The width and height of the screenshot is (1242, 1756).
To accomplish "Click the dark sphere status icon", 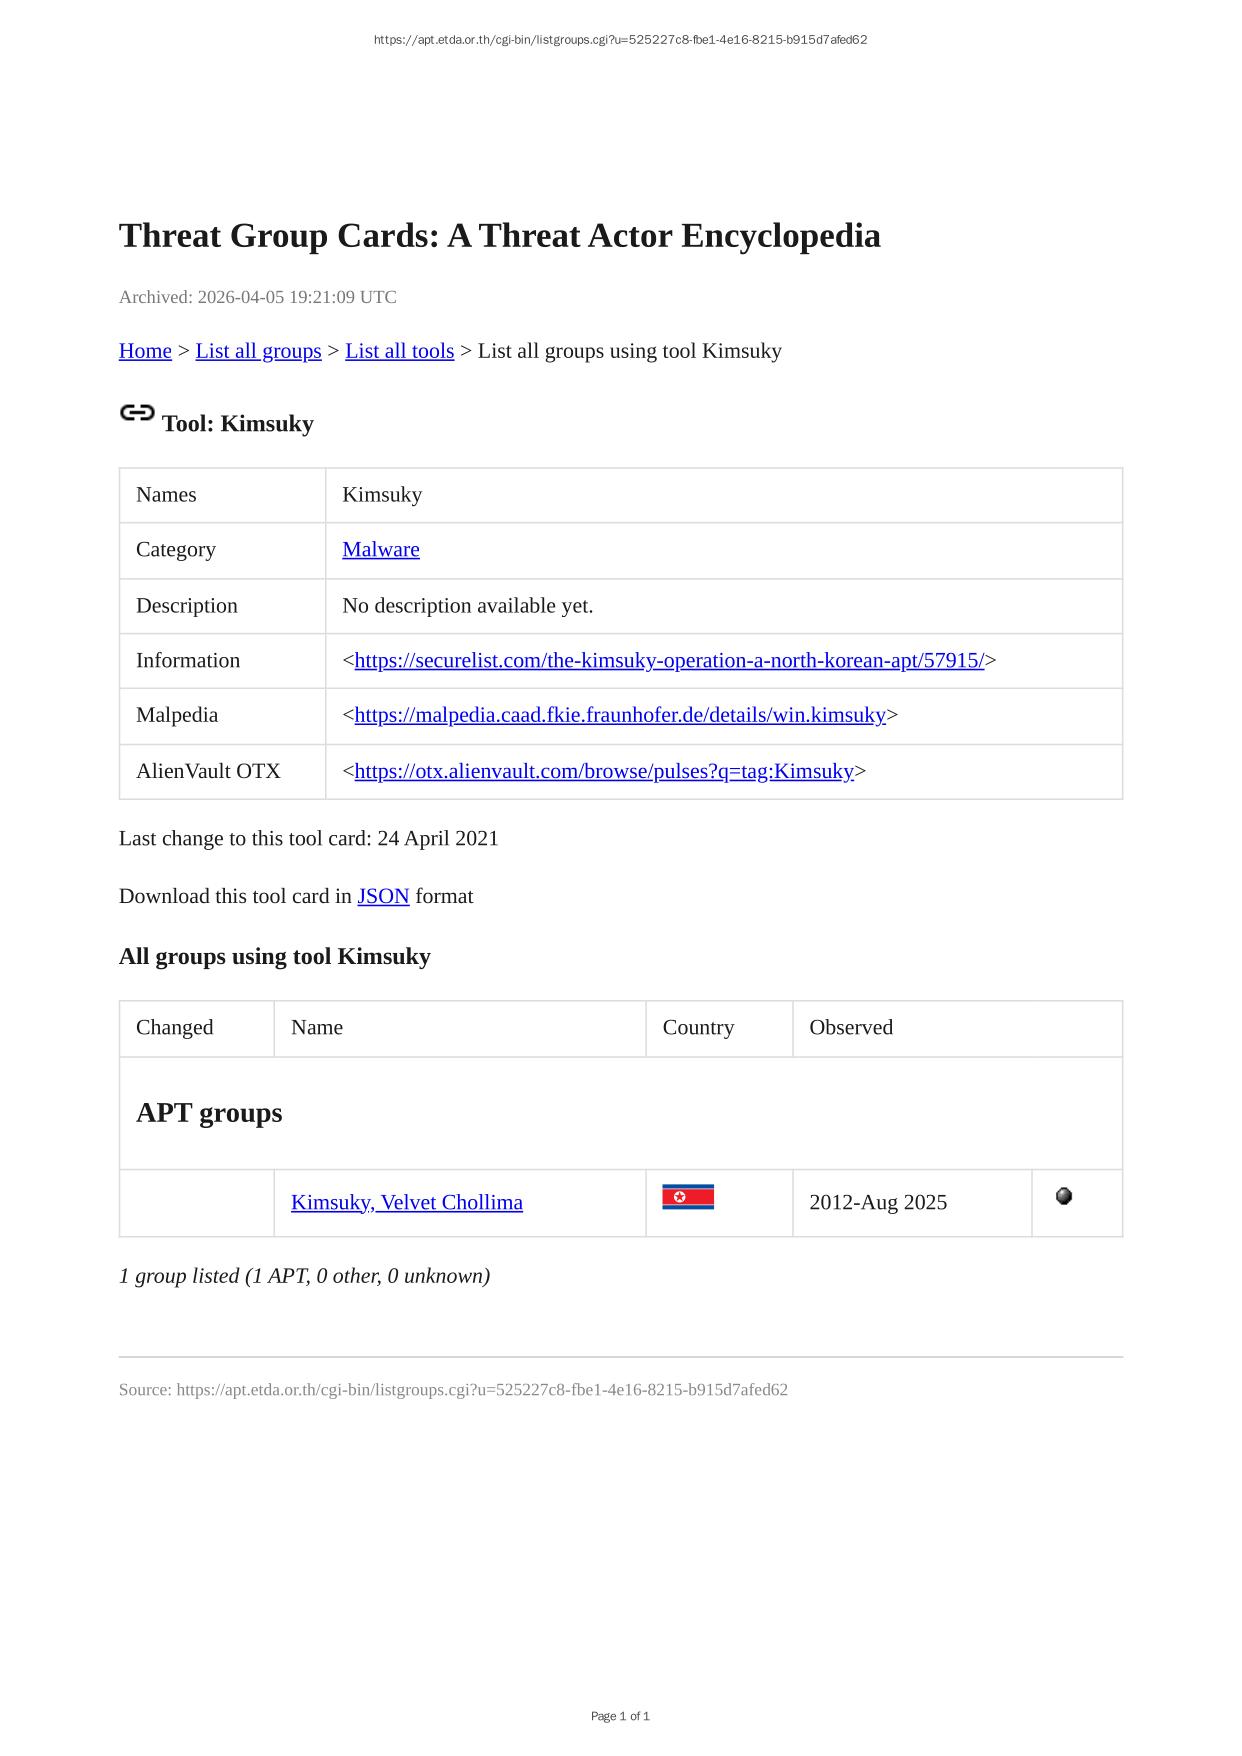I will (1064, 1196).
